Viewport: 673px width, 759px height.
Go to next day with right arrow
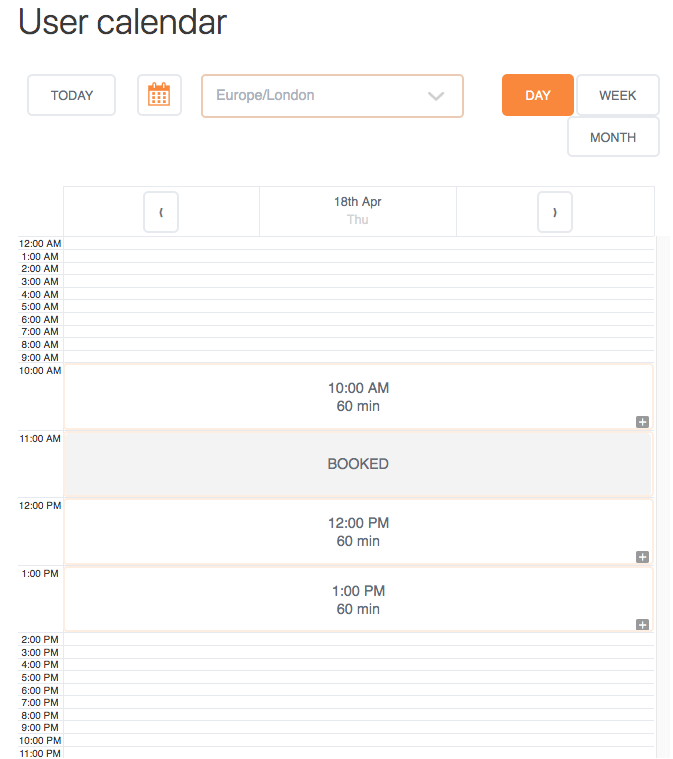555,212
